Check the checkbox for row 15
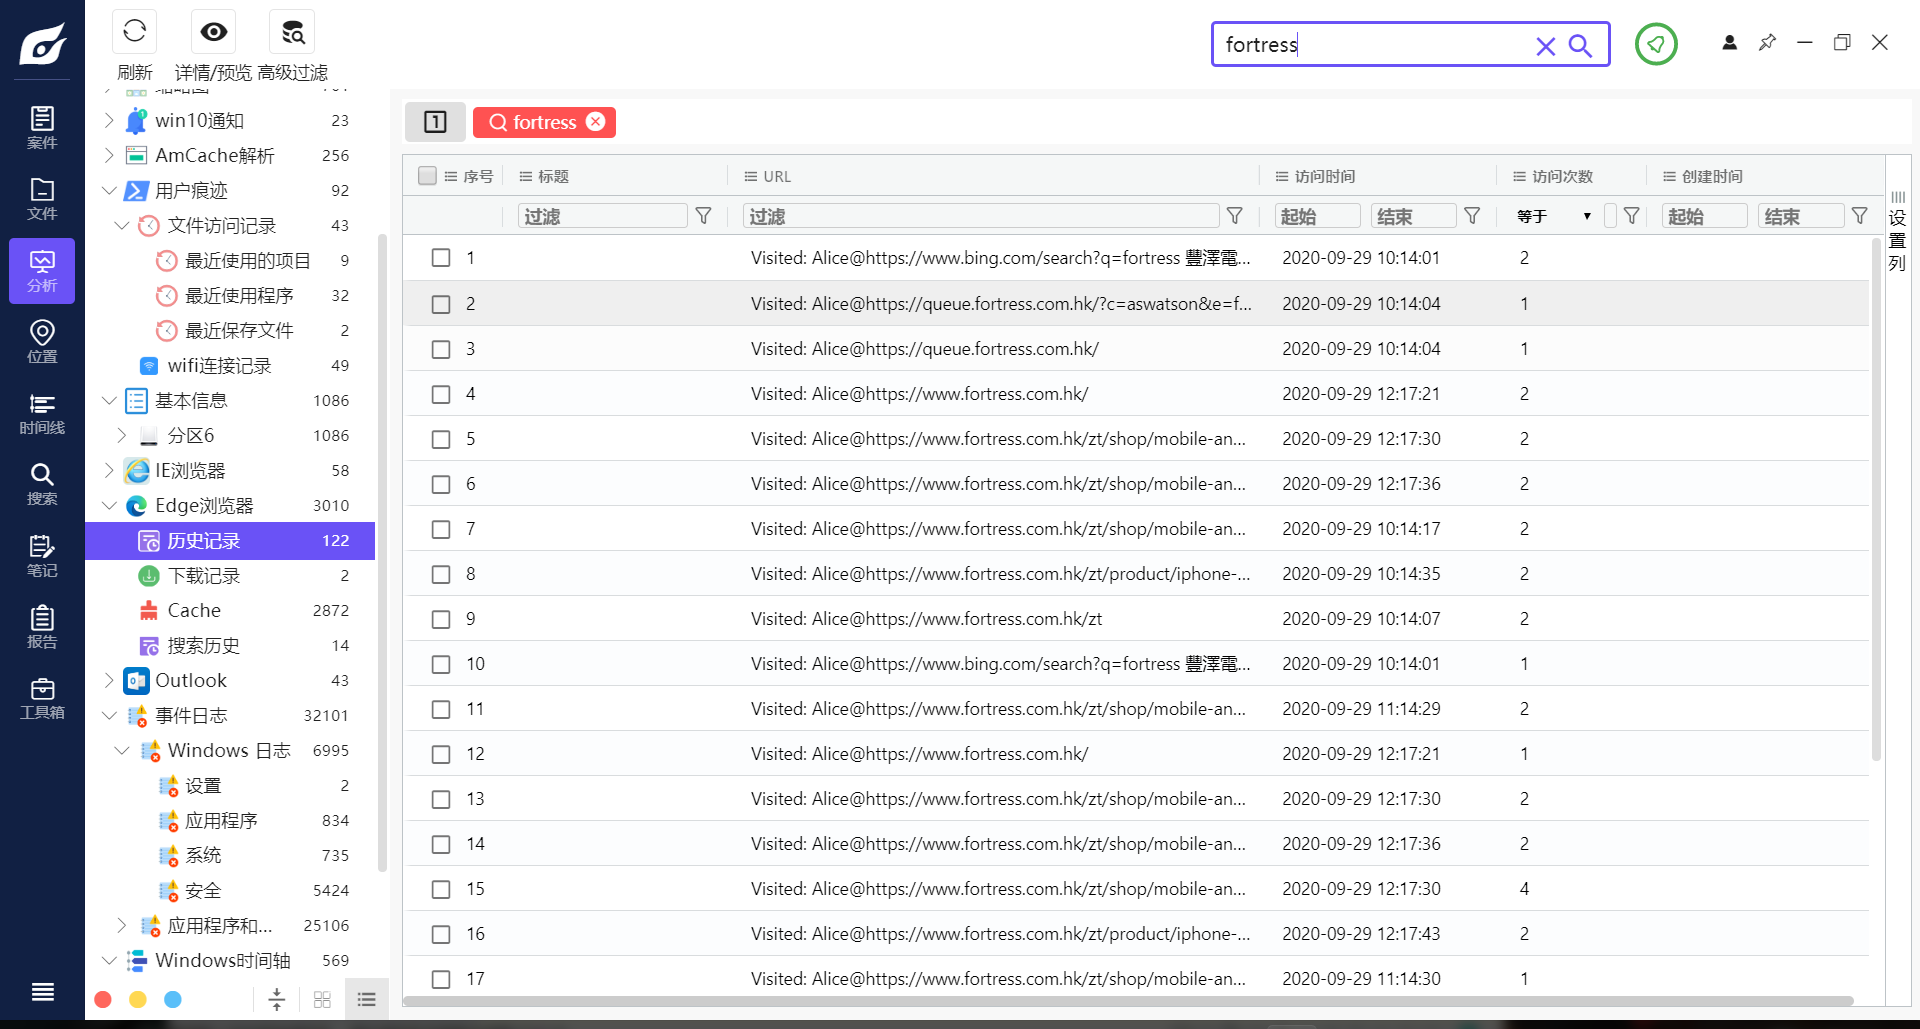Viewport: 1920px width, 1029px height. point(441,889)
